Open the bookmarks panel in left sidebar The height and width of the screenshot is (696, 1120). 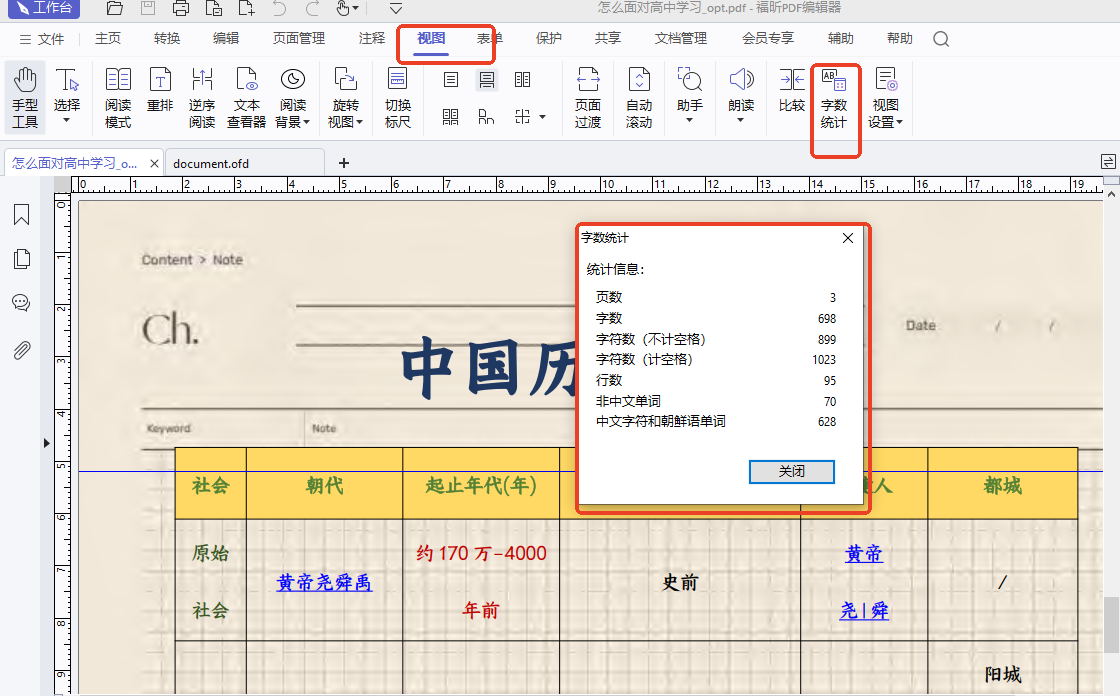point(21,215)
